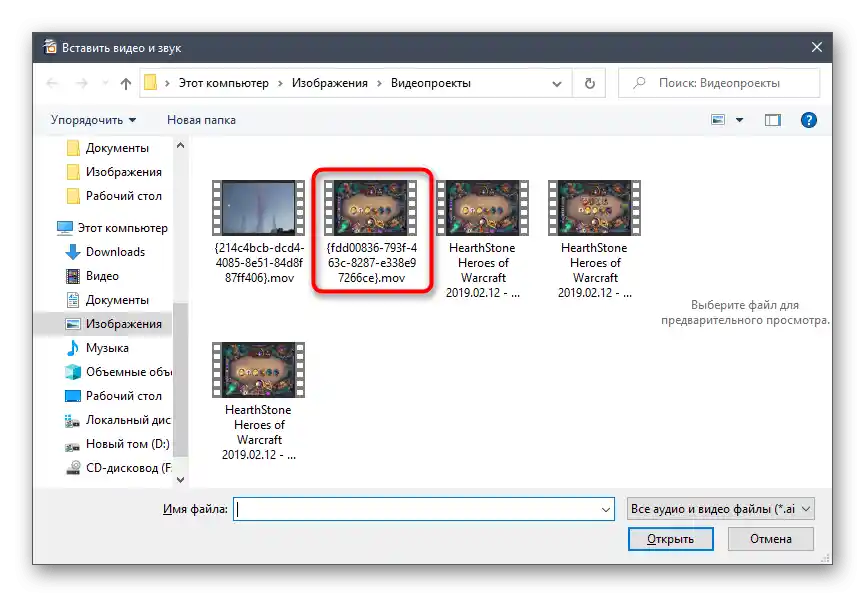The height and width of the screenshot is (597, 865).
Task: Create a Новая папка
Action: (201, 120)
